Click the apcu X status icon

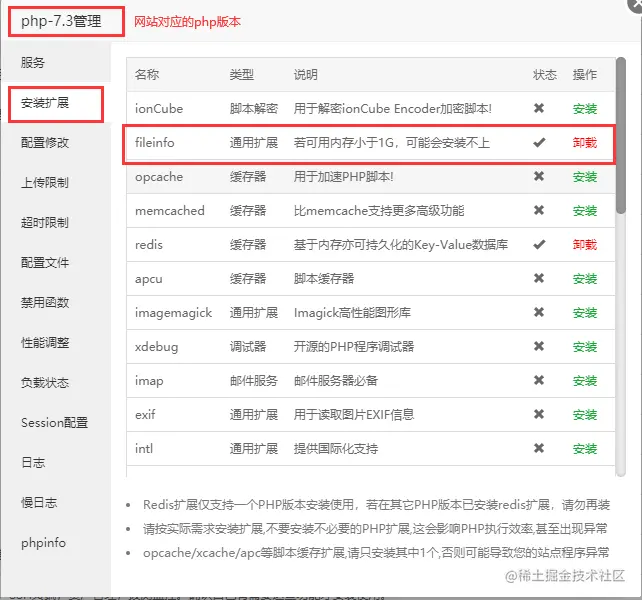tap(539, 278)
